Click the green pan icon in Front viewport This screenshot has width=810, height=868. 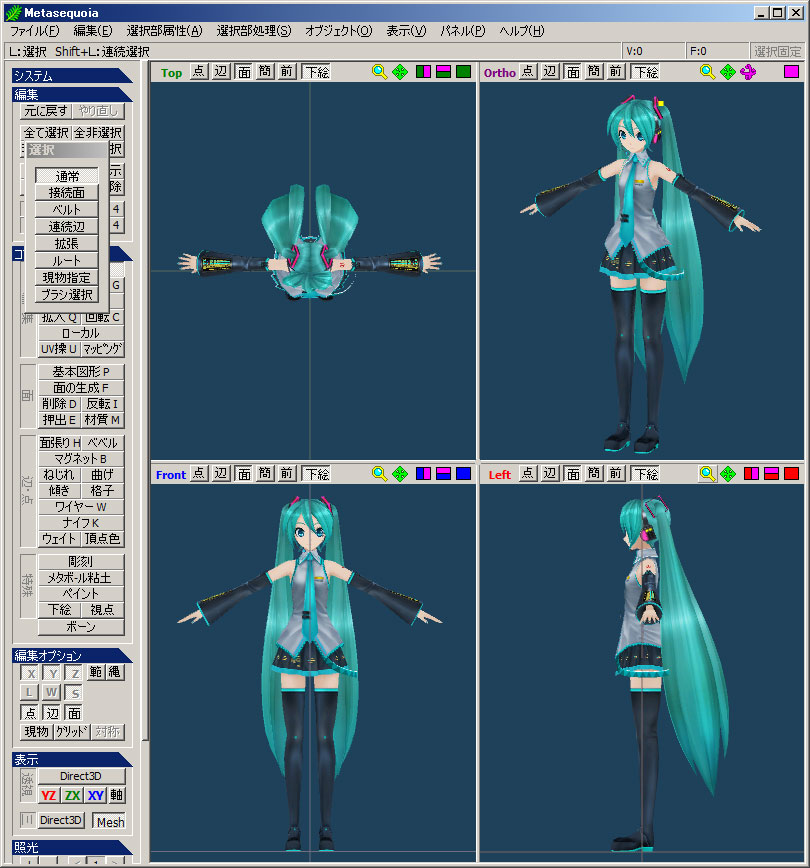coord(400,474)
